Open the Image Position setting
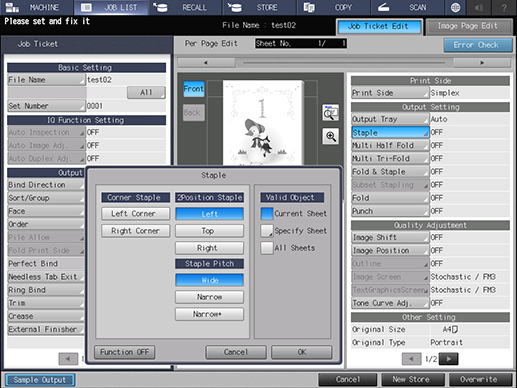 pos(390,251)
